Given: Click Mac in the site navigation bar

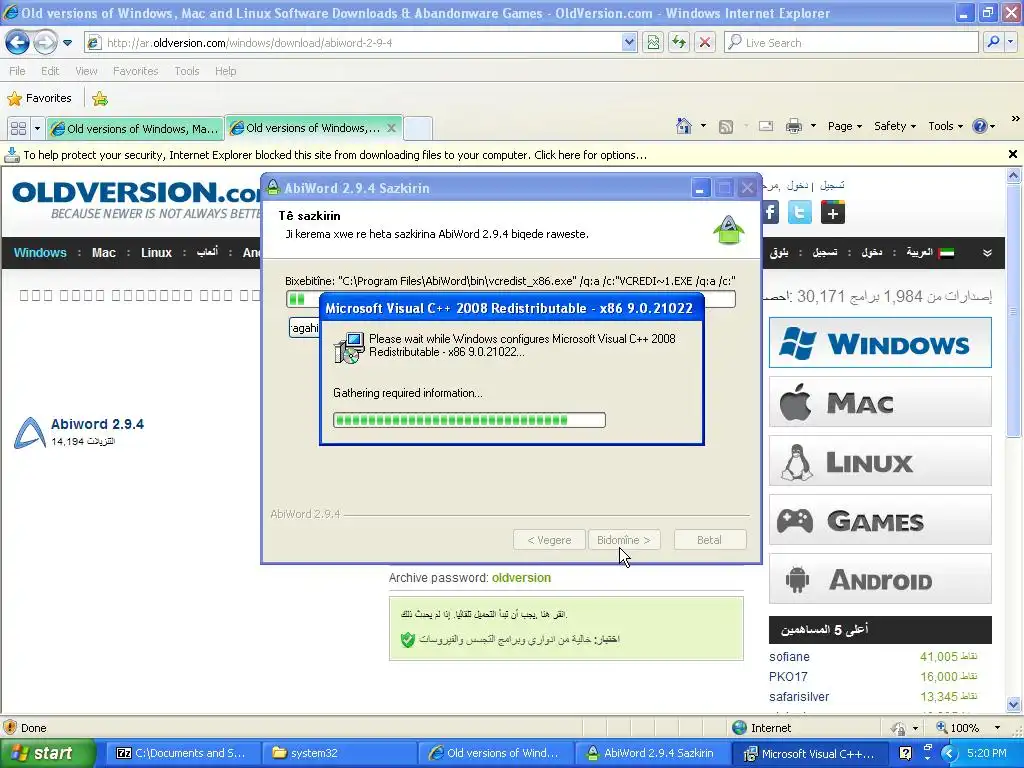Looking at the screenshot, I should coord(104,253).
